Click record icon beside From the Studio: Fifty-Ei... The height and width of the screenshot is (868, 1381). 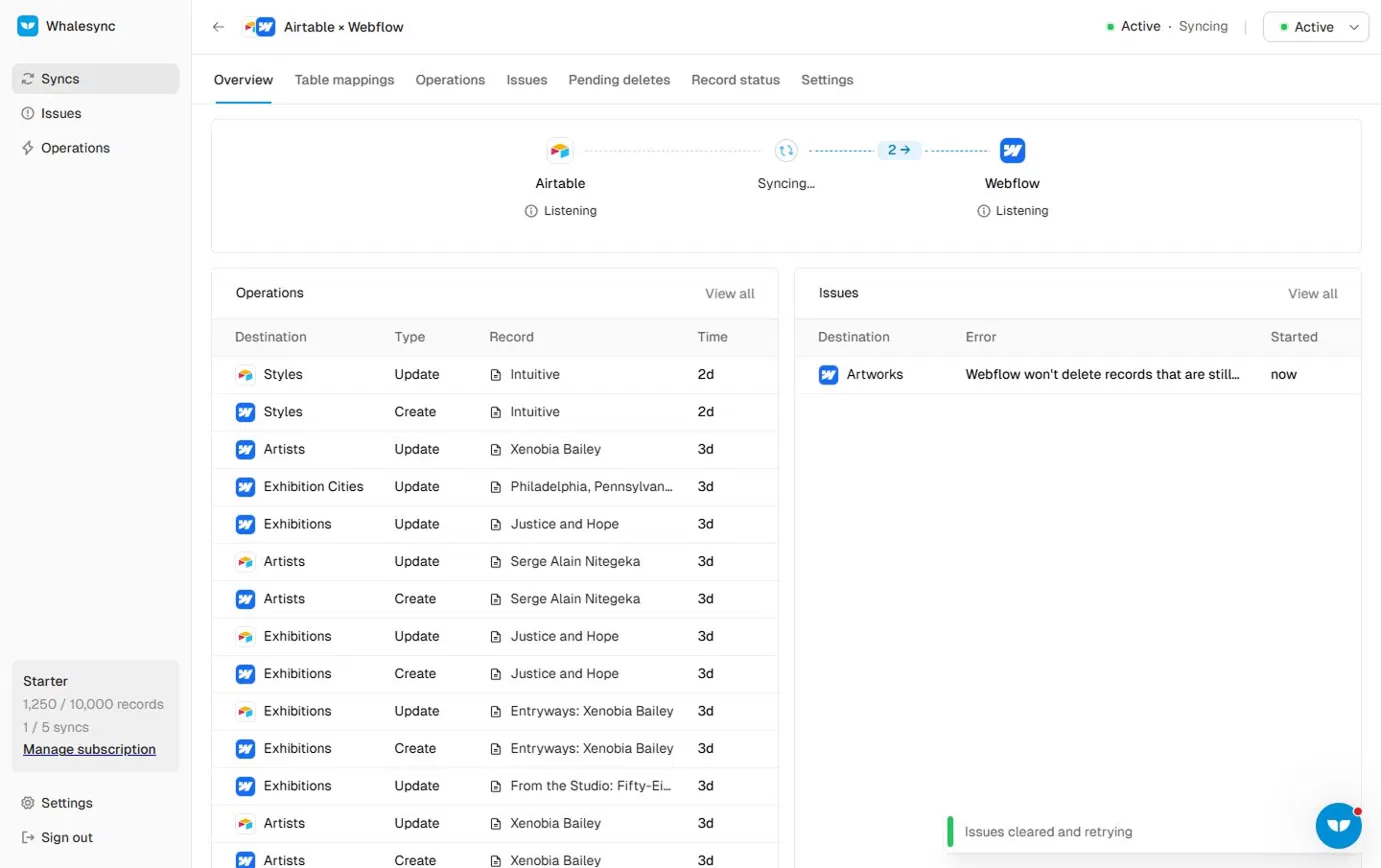point(496,786)
